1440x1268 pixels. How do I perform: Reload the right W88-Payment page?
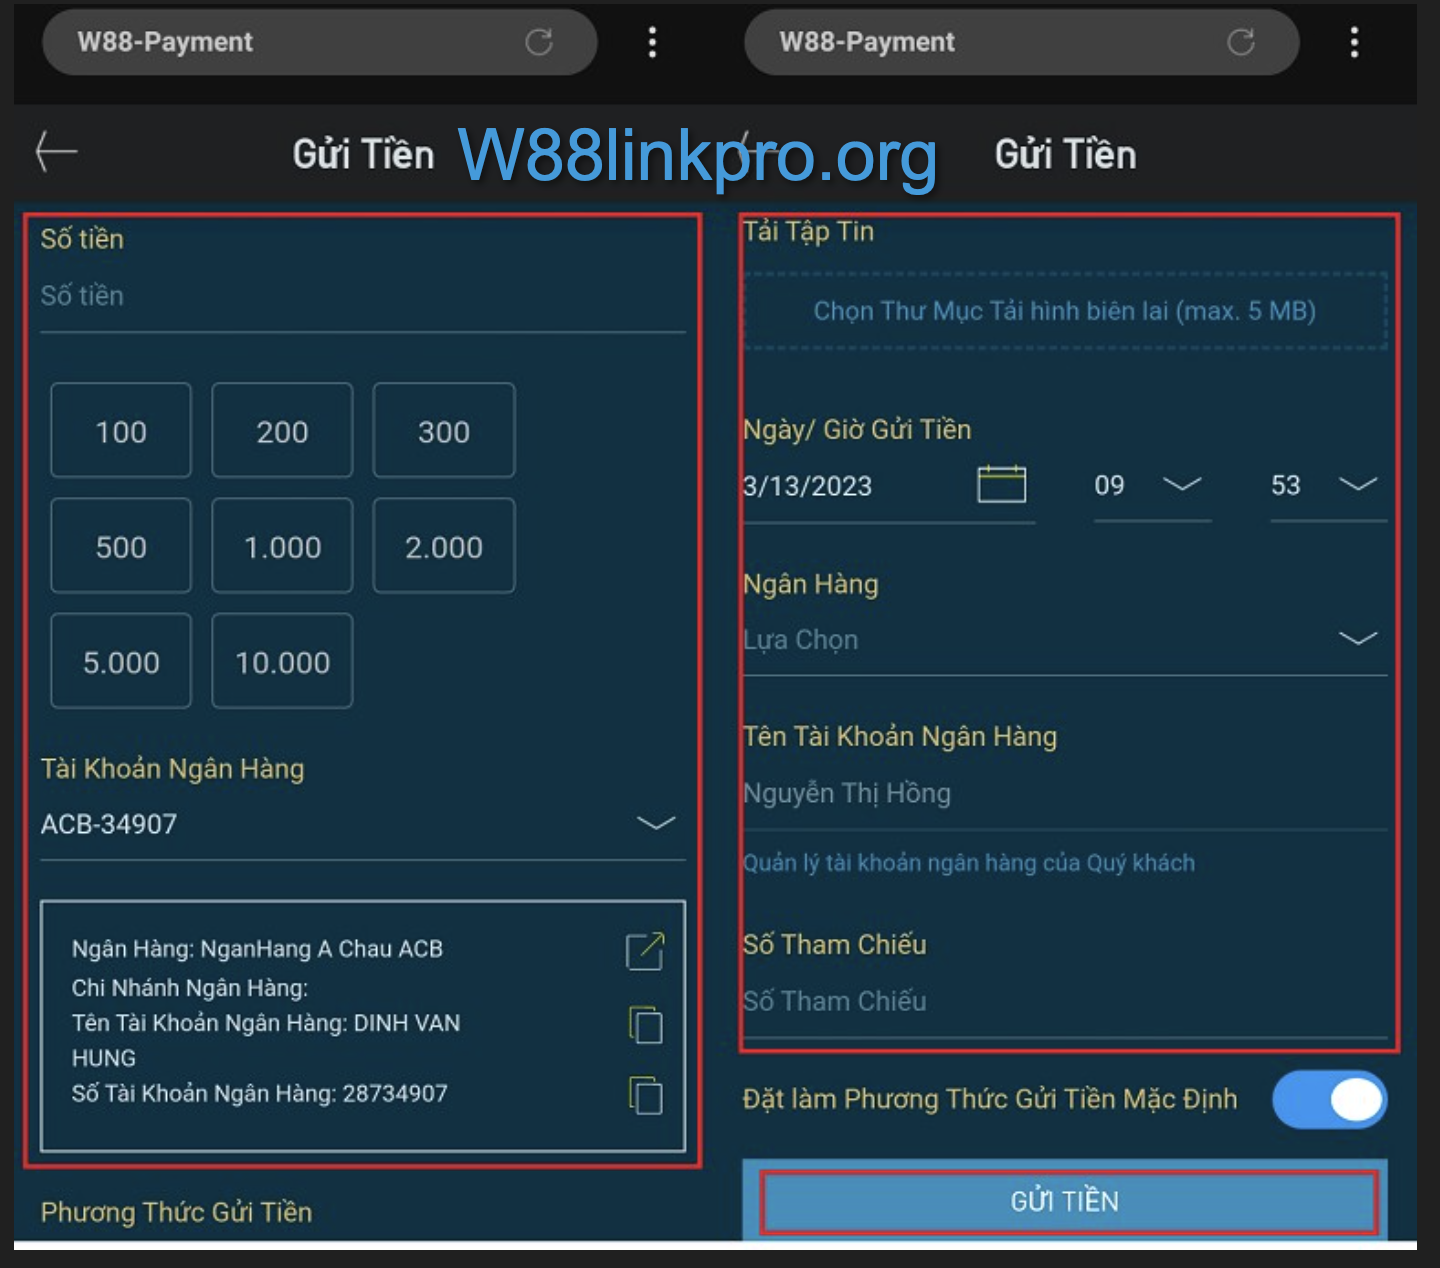1241,42
